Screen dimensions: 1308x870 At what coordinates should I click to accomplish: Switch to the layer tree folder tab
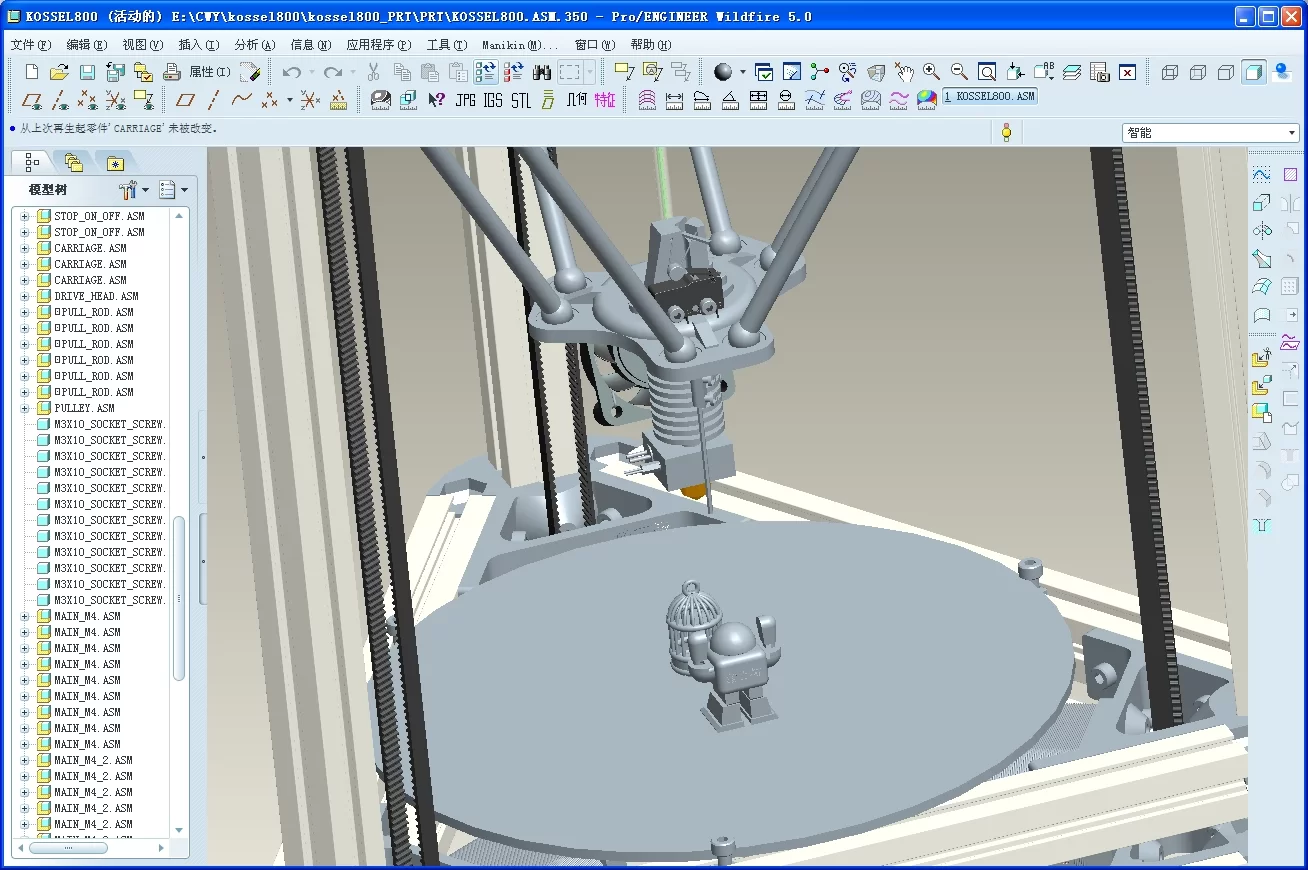pos(73,162)
